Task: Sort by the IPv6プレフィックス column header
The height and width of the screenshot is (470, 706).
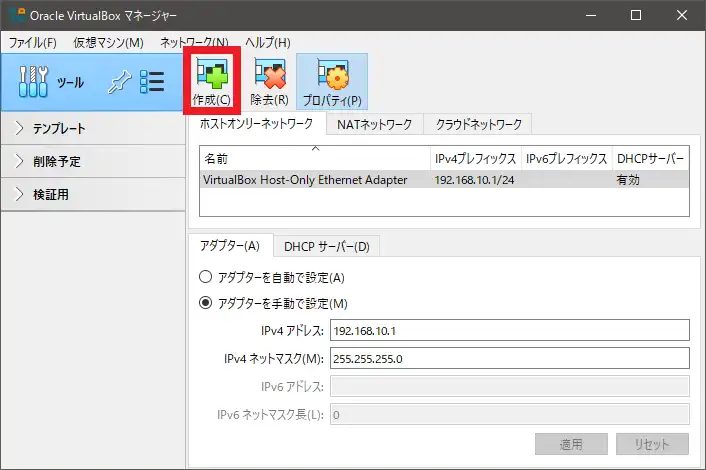Action: point(566,158)
